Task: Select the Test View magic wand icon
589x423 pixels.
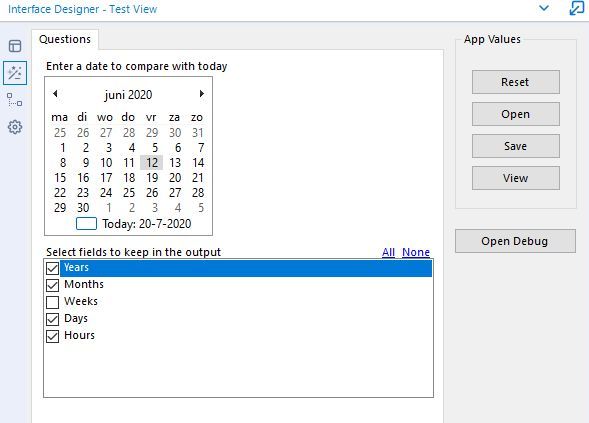Action: pos(15,73)
